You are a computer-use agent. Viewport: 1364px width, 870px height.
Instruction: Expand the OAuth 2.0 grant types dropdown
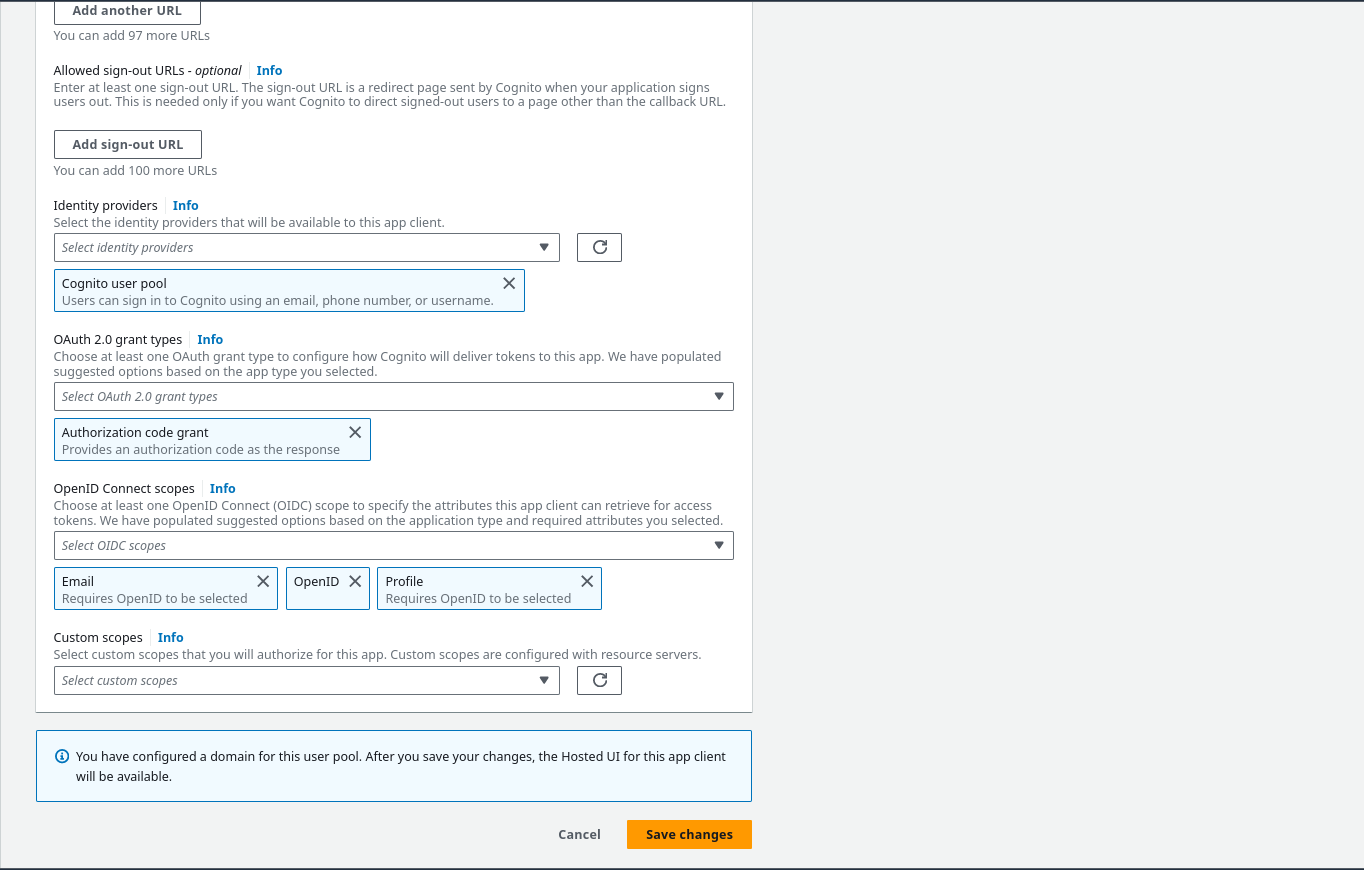393,396
